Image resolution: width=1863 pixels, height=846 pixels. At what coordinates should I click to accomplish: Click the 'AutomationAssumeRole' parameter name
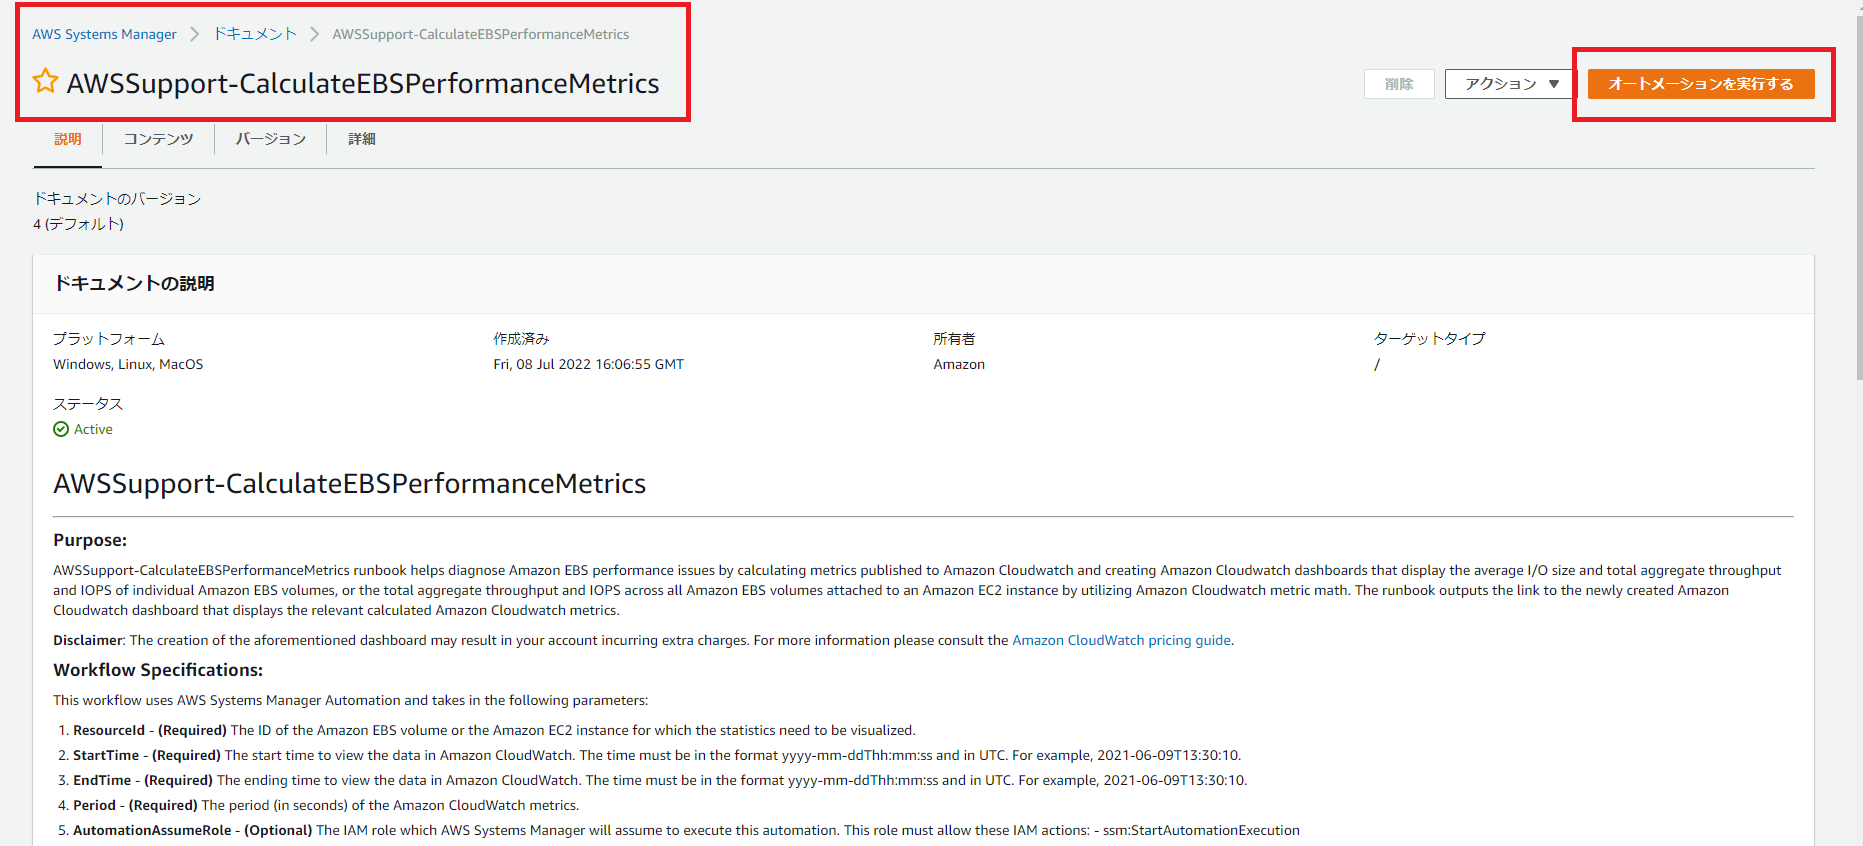(152, 830)
